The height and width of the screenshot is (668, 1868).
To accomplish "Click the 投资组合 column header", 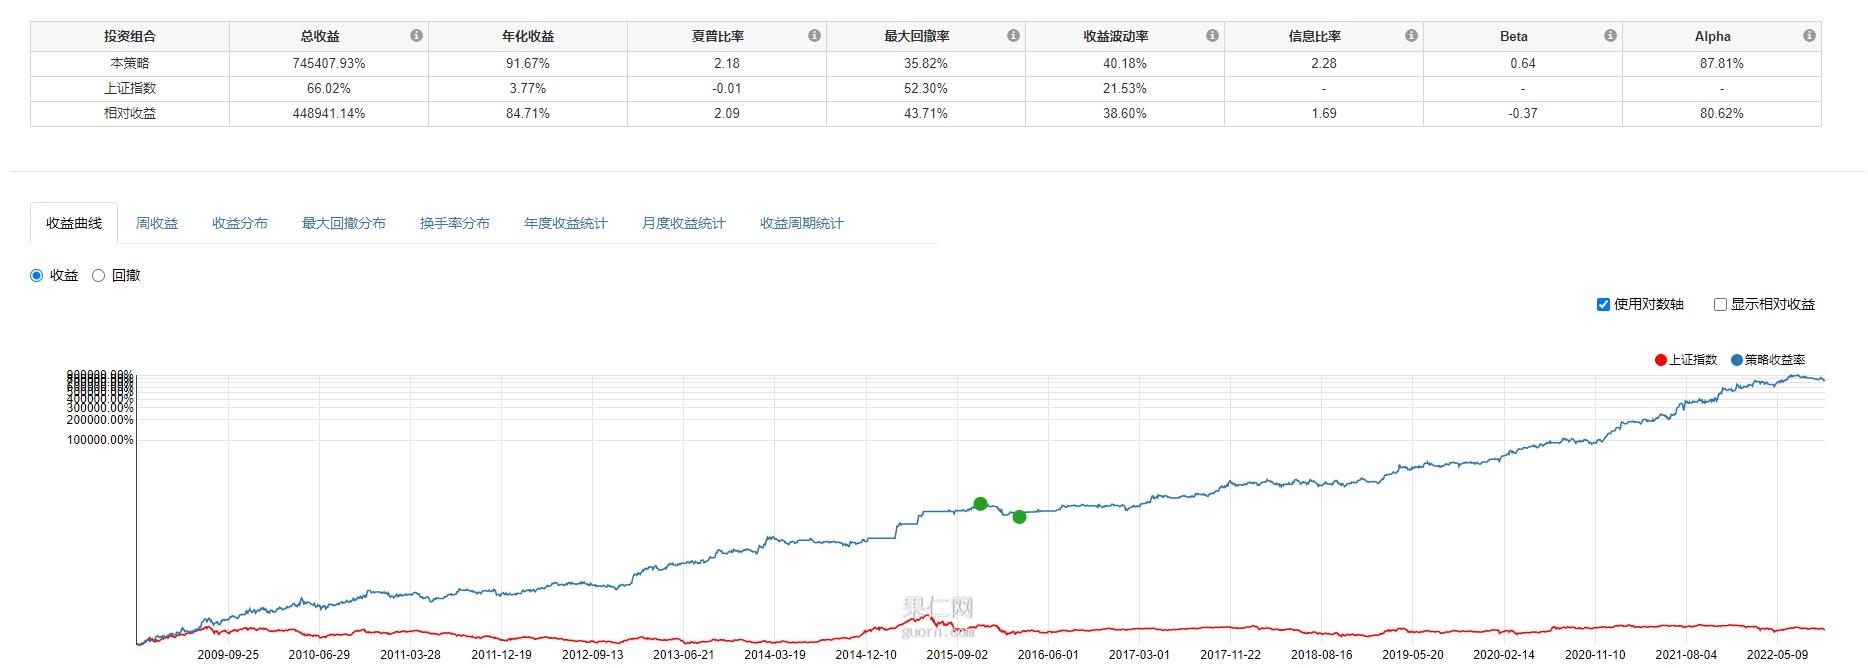I will pos(130,36).
